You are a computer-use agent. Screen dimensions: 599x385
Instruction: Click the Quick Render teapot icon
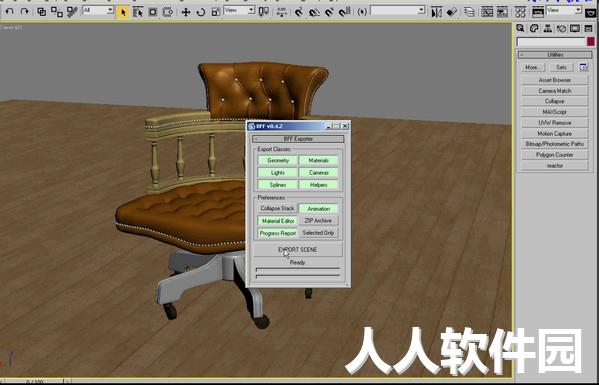tap(591, 12)
